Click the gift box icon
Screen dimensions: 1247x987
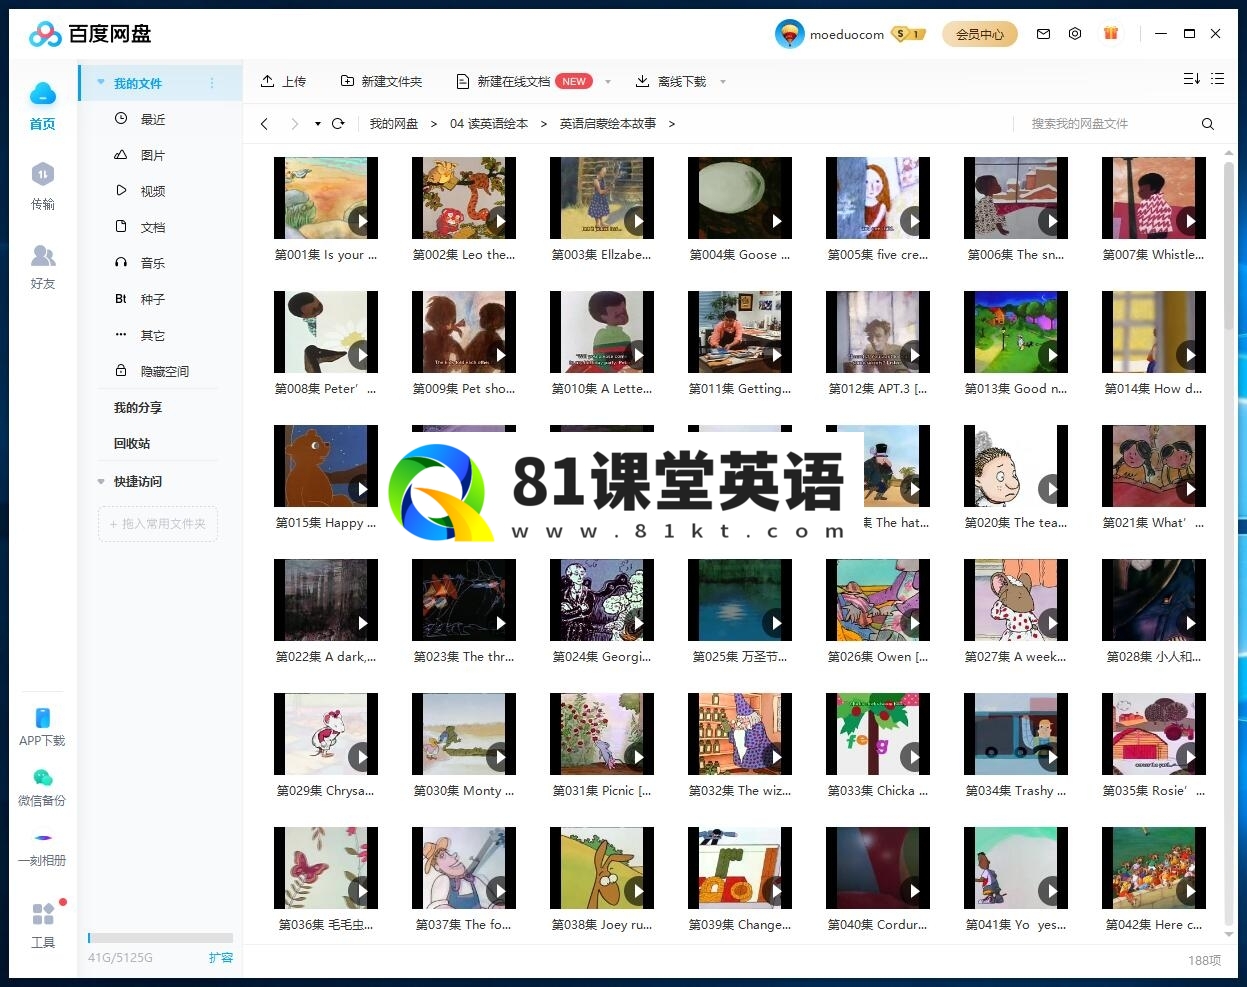pos(1110,33)
